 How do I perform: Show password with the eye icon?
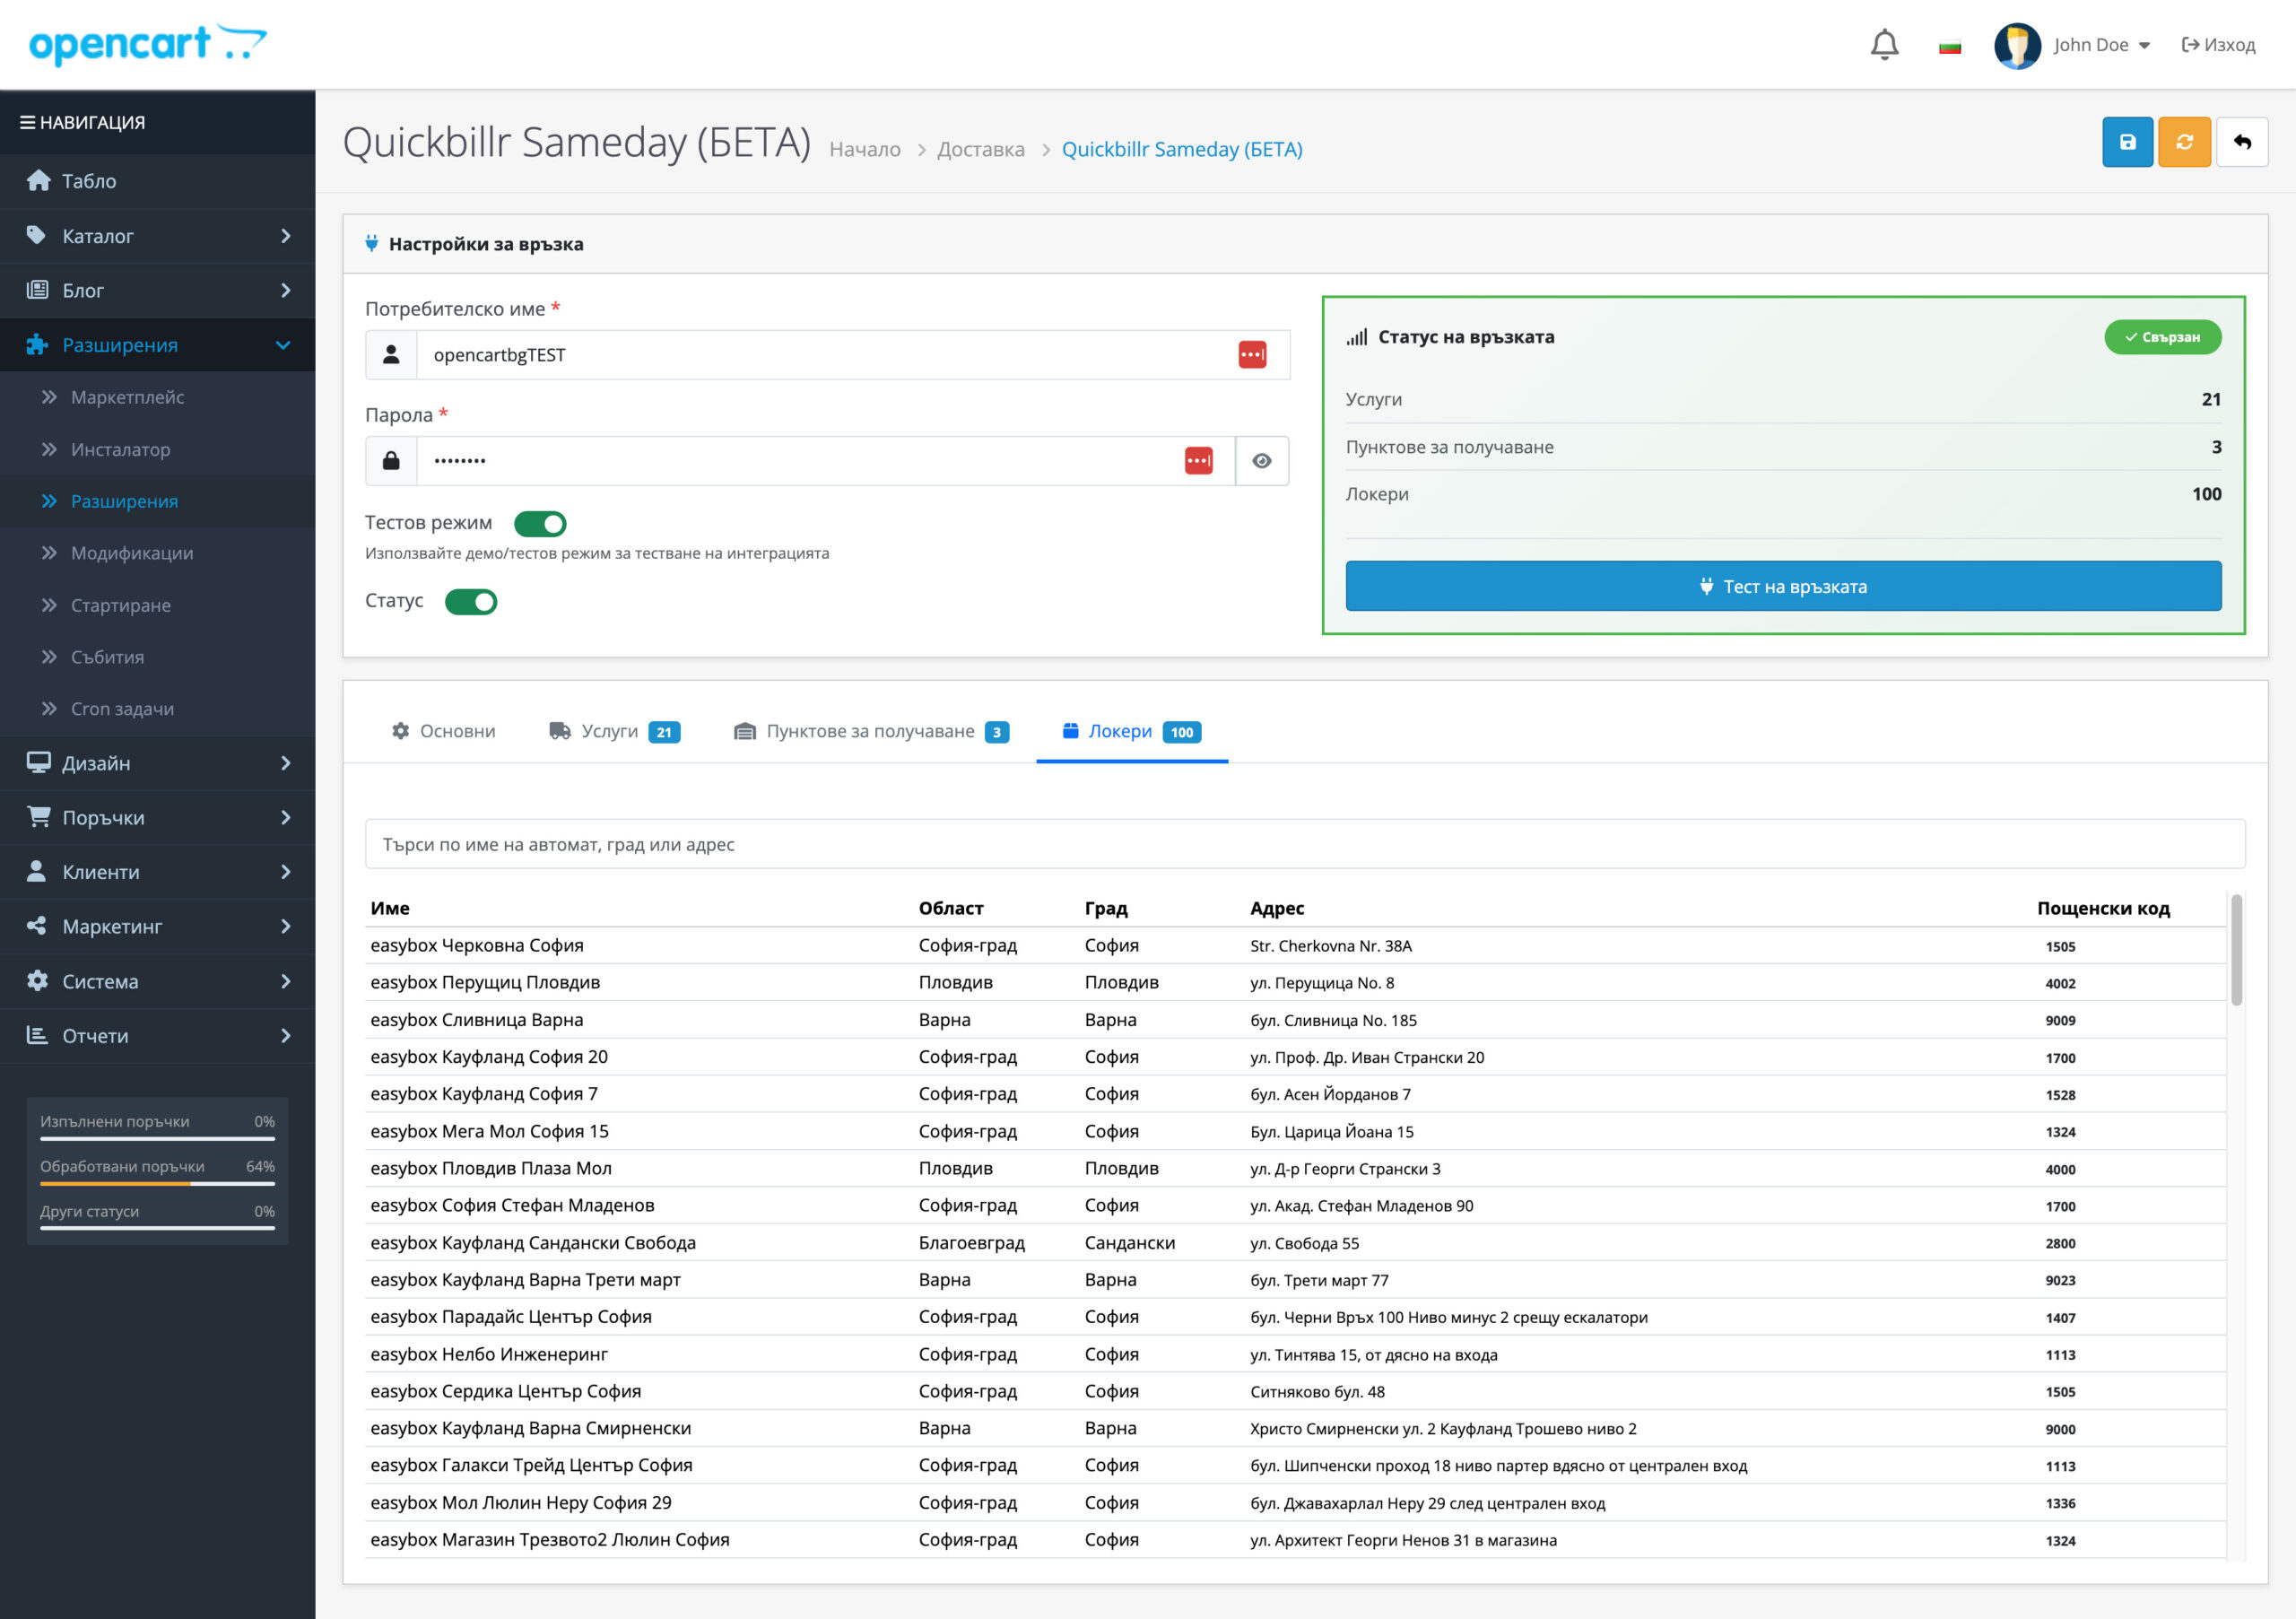1262,461
